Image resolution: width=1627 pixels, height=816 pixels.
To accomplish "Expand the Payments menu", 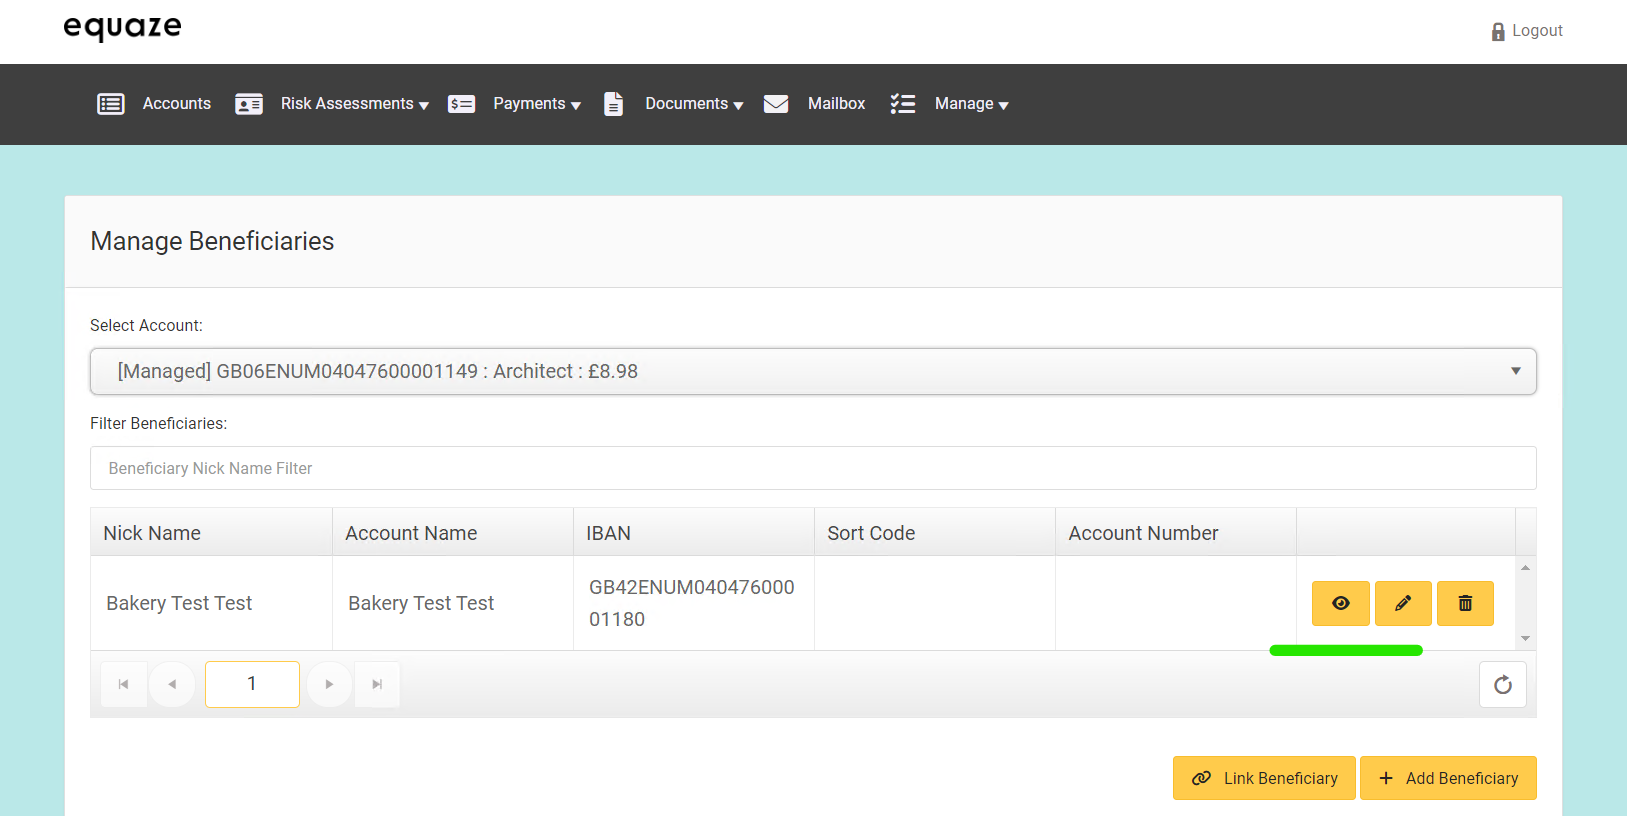I will point(536,104).
